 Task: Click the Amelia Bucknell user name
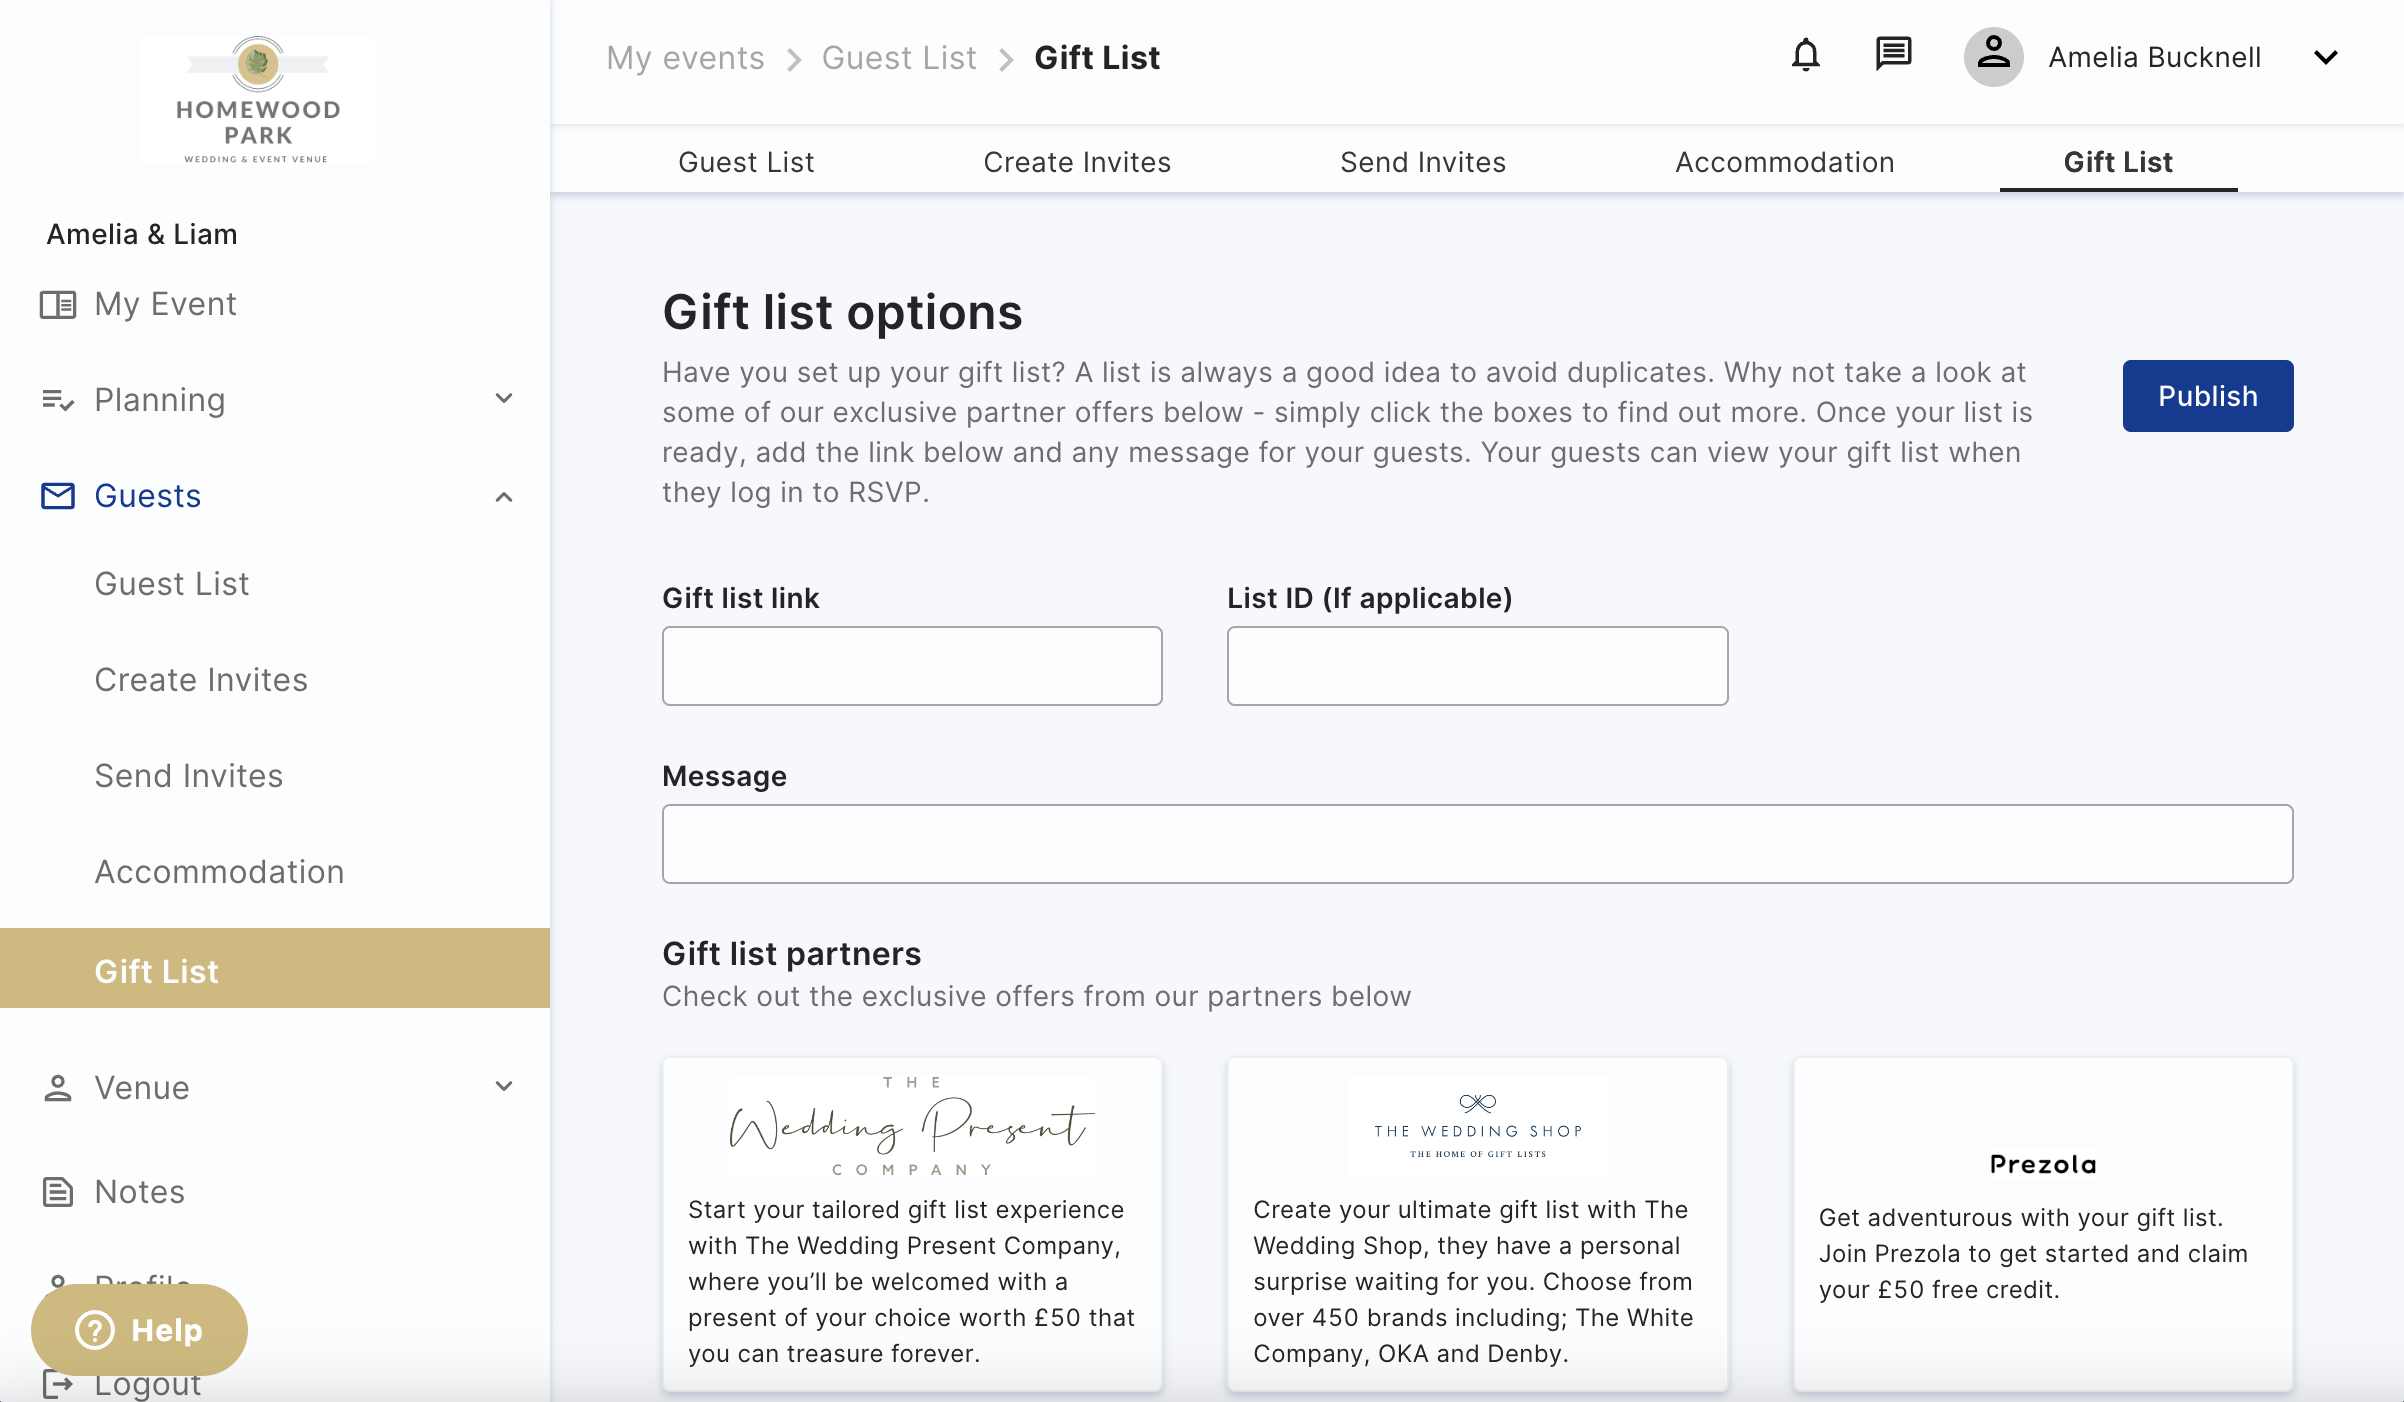click(x=2154, y=58)
